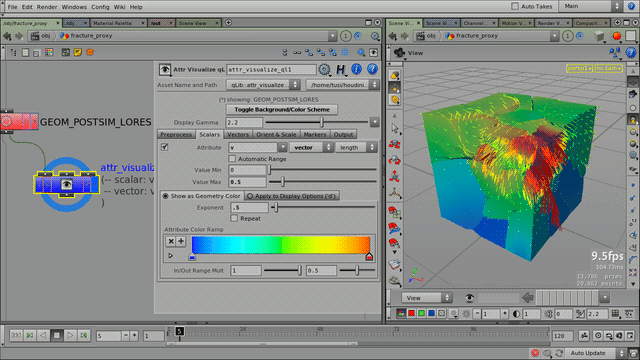Switch to the Vectors parameter tab

(238, 134)
